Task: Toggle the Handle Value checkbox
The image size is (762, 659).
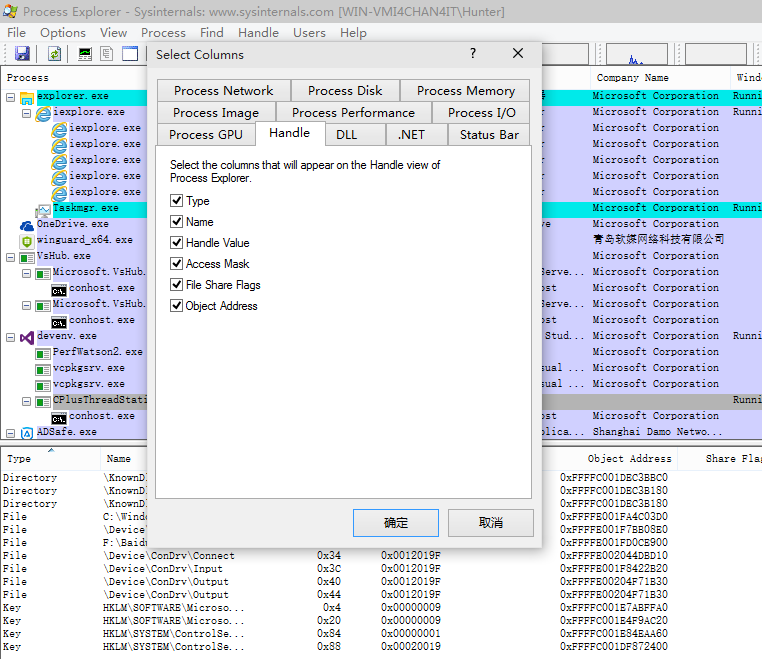Action: pos(176,243)
